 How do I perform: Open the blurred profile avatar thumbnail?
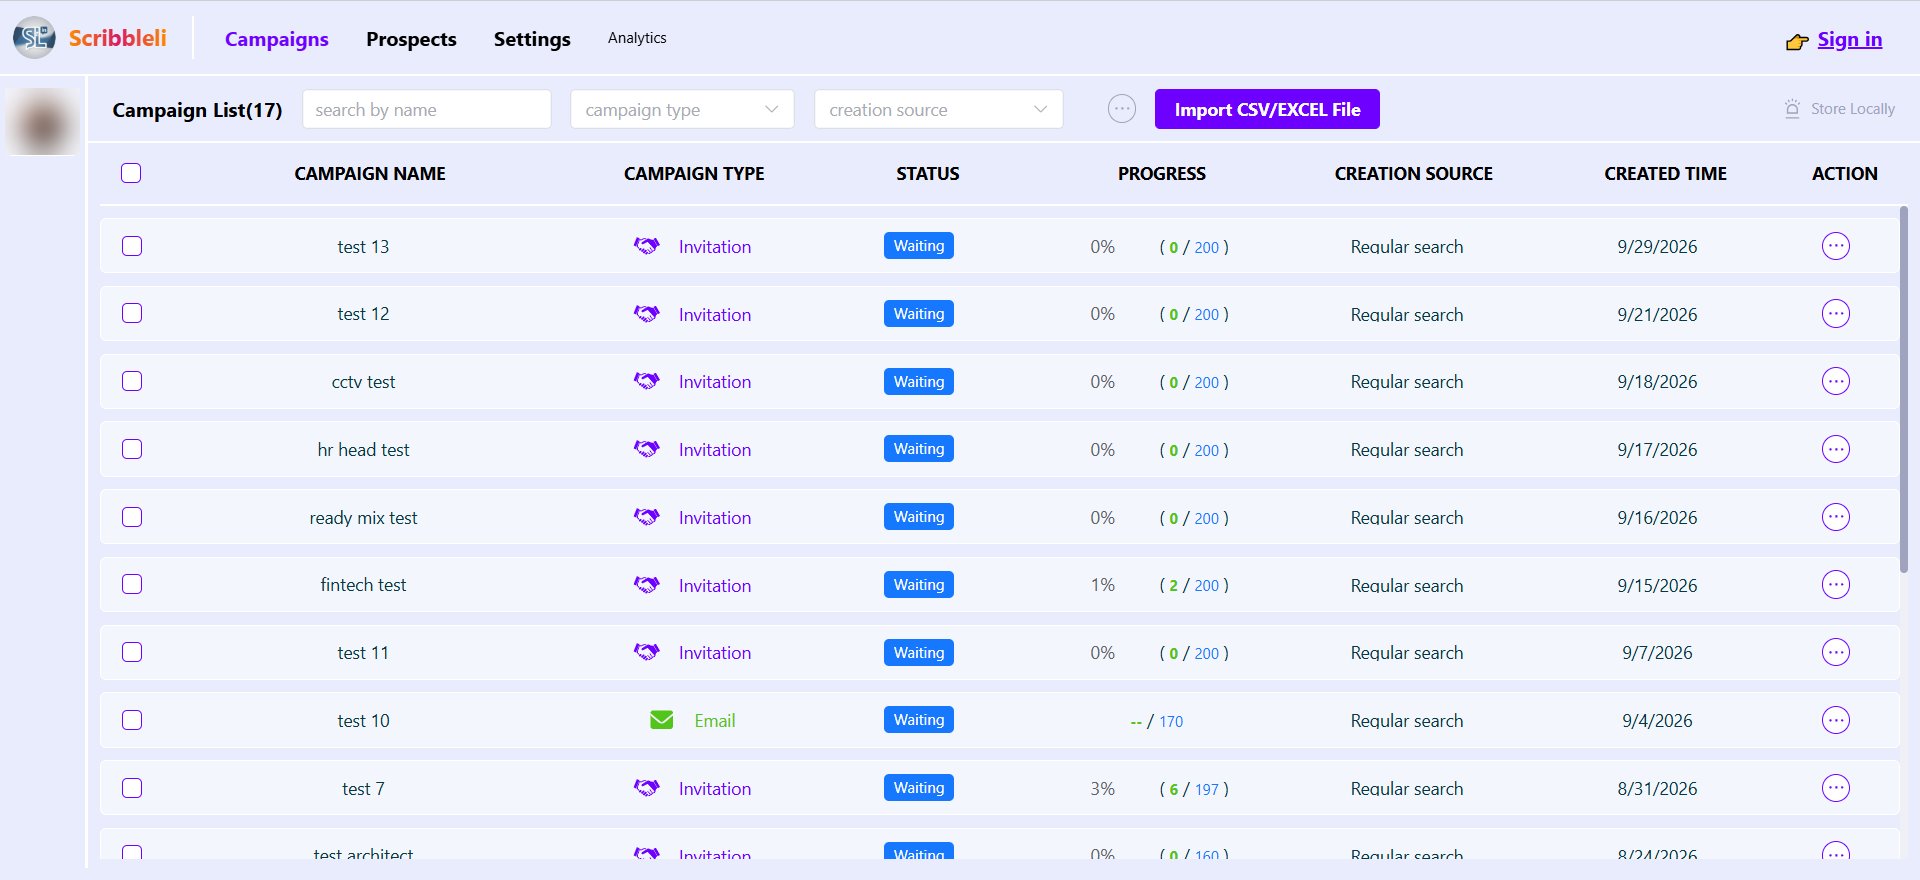pos(42,122)
